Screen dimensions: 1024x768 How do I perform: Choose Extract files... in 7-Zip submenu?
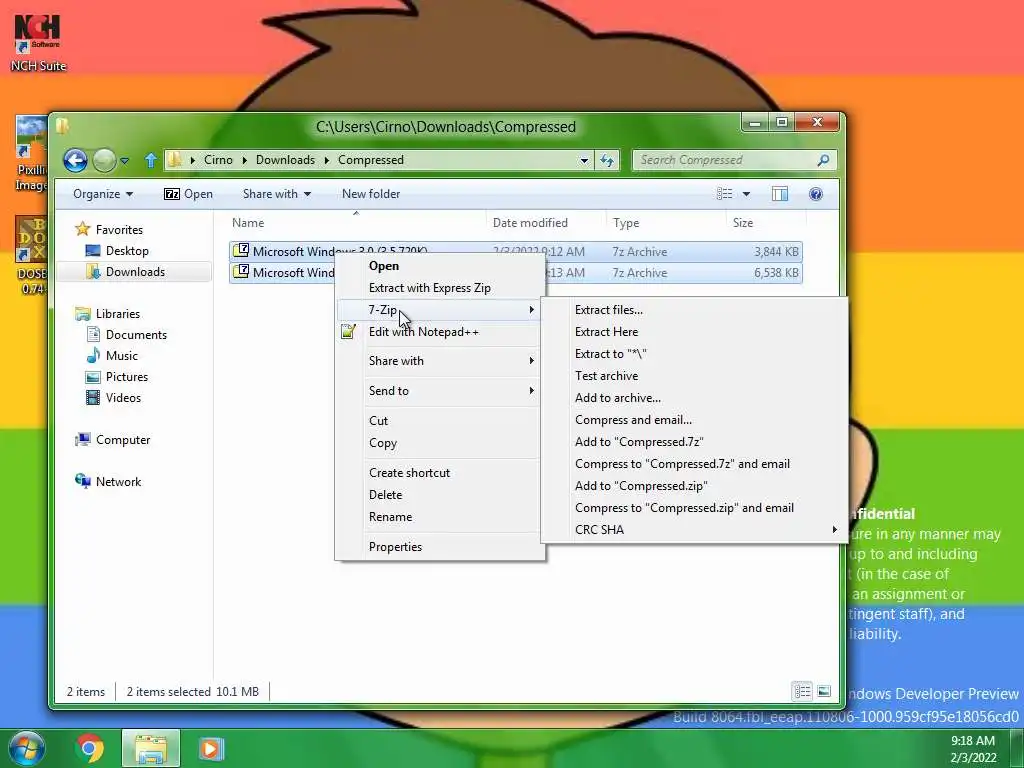point(694,310)
